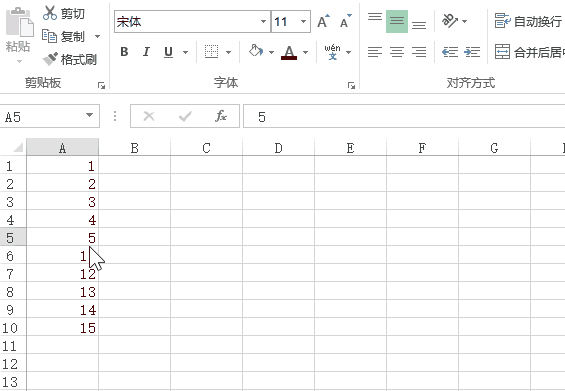Open the Copy dropdown arrow
Image resolution: width=565 pixels, height=391 pixels.
tap(97, 36)
